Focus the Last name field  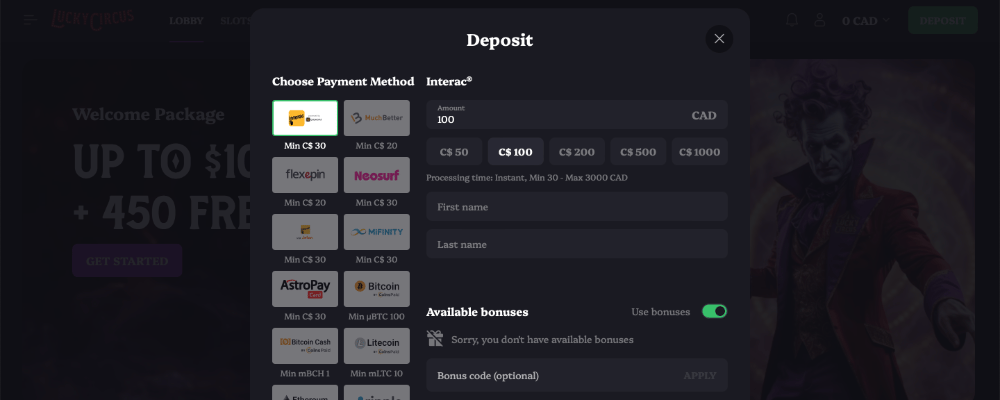tap(577, 244)
